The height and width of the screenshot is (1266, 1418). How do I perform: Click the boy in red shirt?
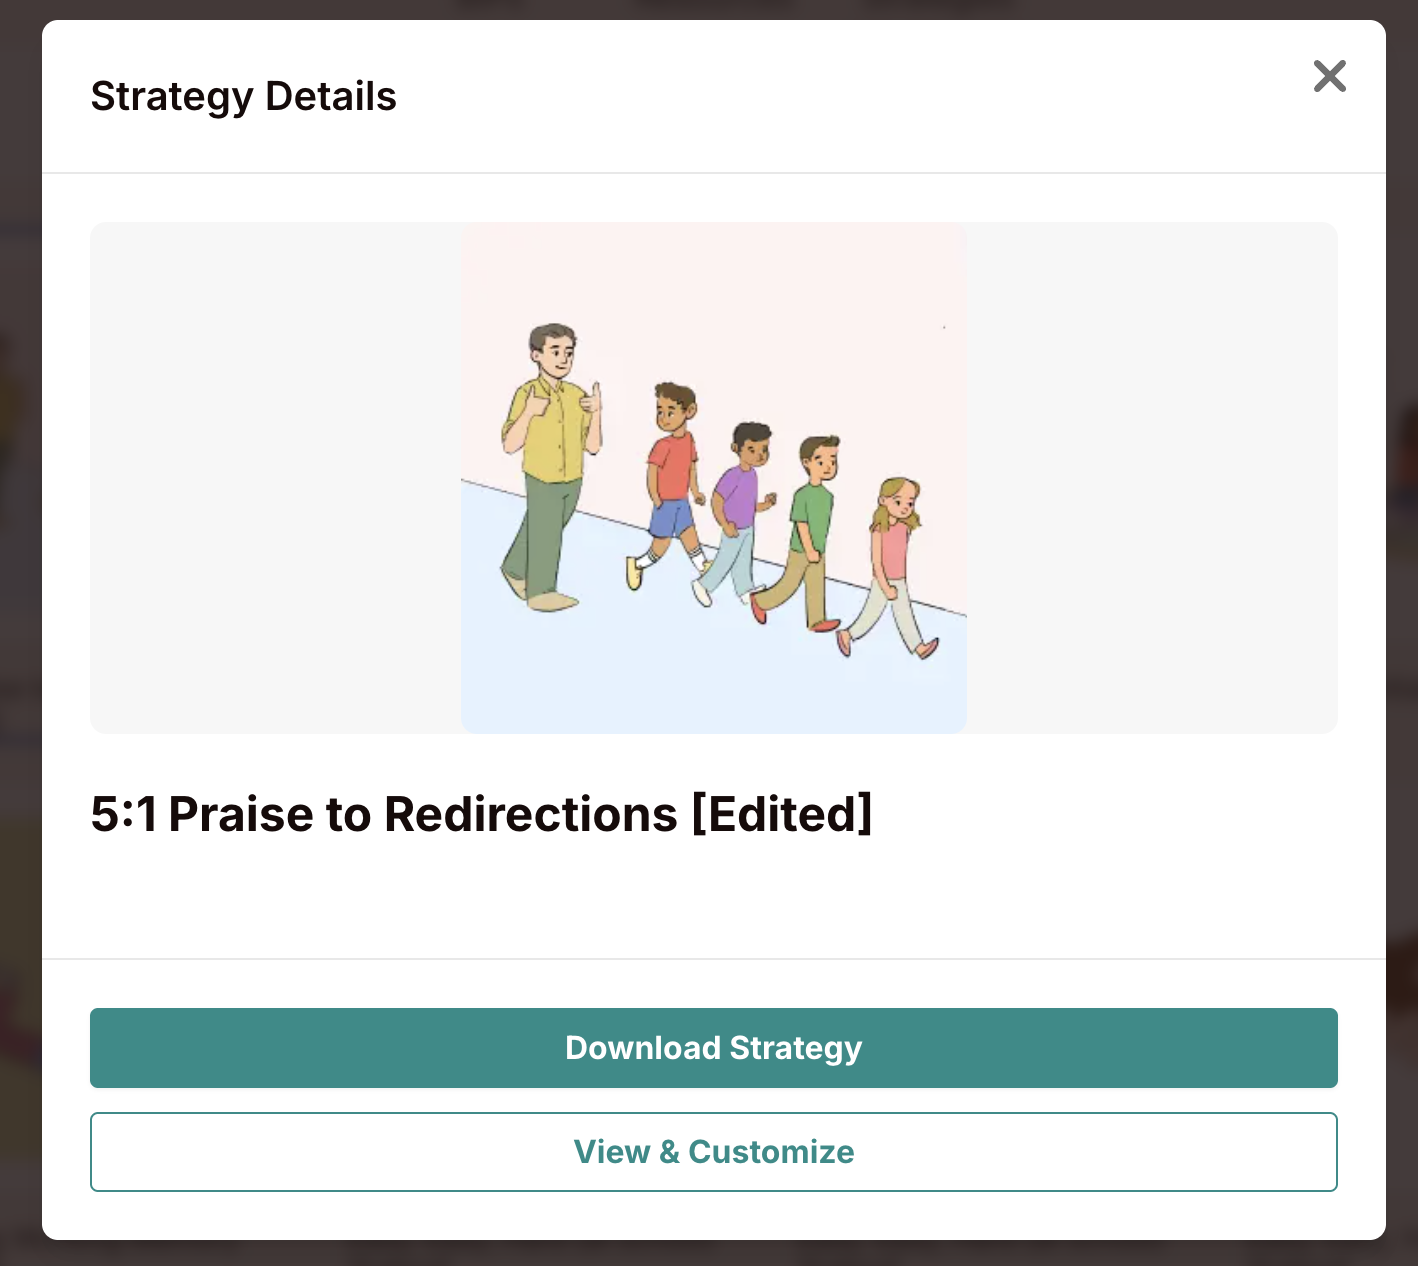click(x=671, y=470)
